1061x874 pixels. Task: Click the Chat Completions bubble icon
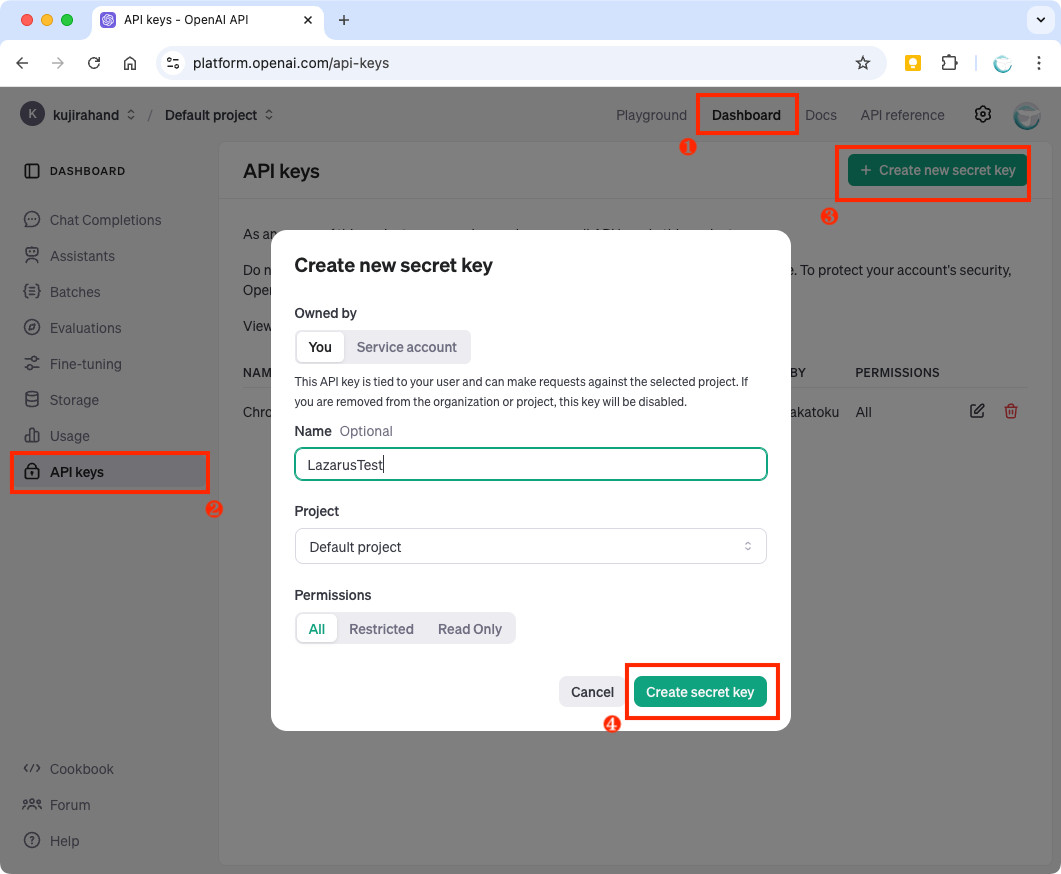[x=32, y=220]
